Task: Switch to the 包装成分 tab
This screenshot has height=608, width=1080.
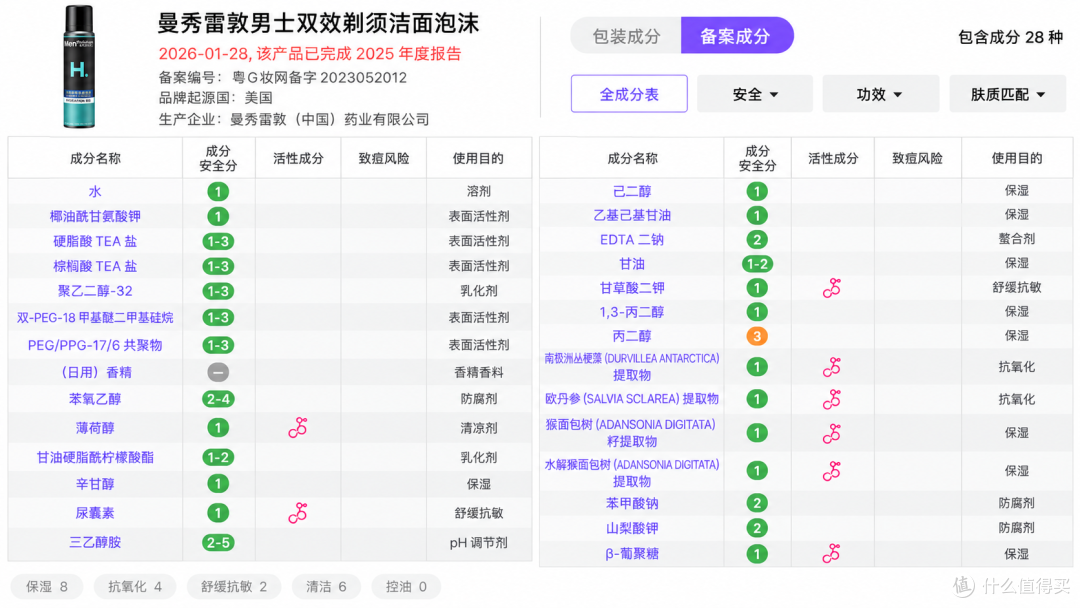Action: click(625, 36)
